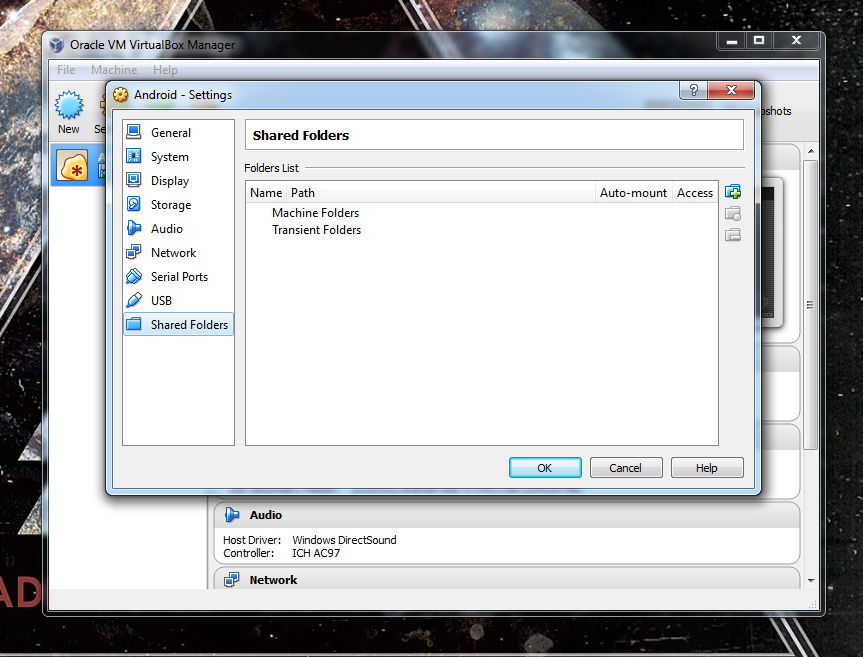Open Network settings category
863x657 pixels.
tap(178, 253)
